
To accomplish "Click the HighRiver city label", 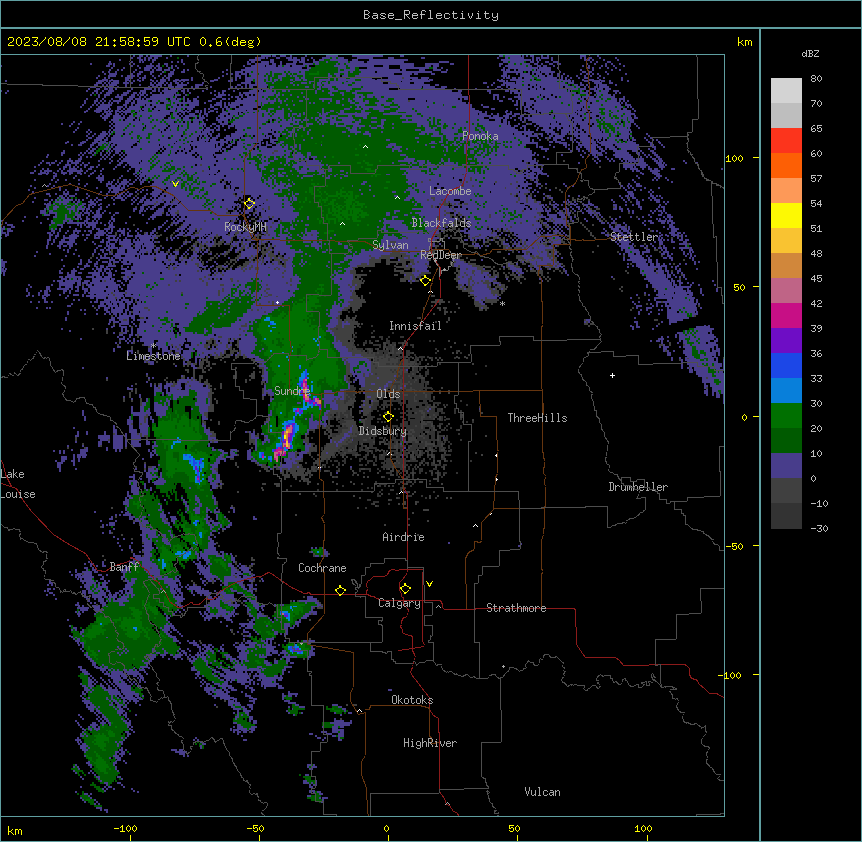I will [x=430, y=743].
